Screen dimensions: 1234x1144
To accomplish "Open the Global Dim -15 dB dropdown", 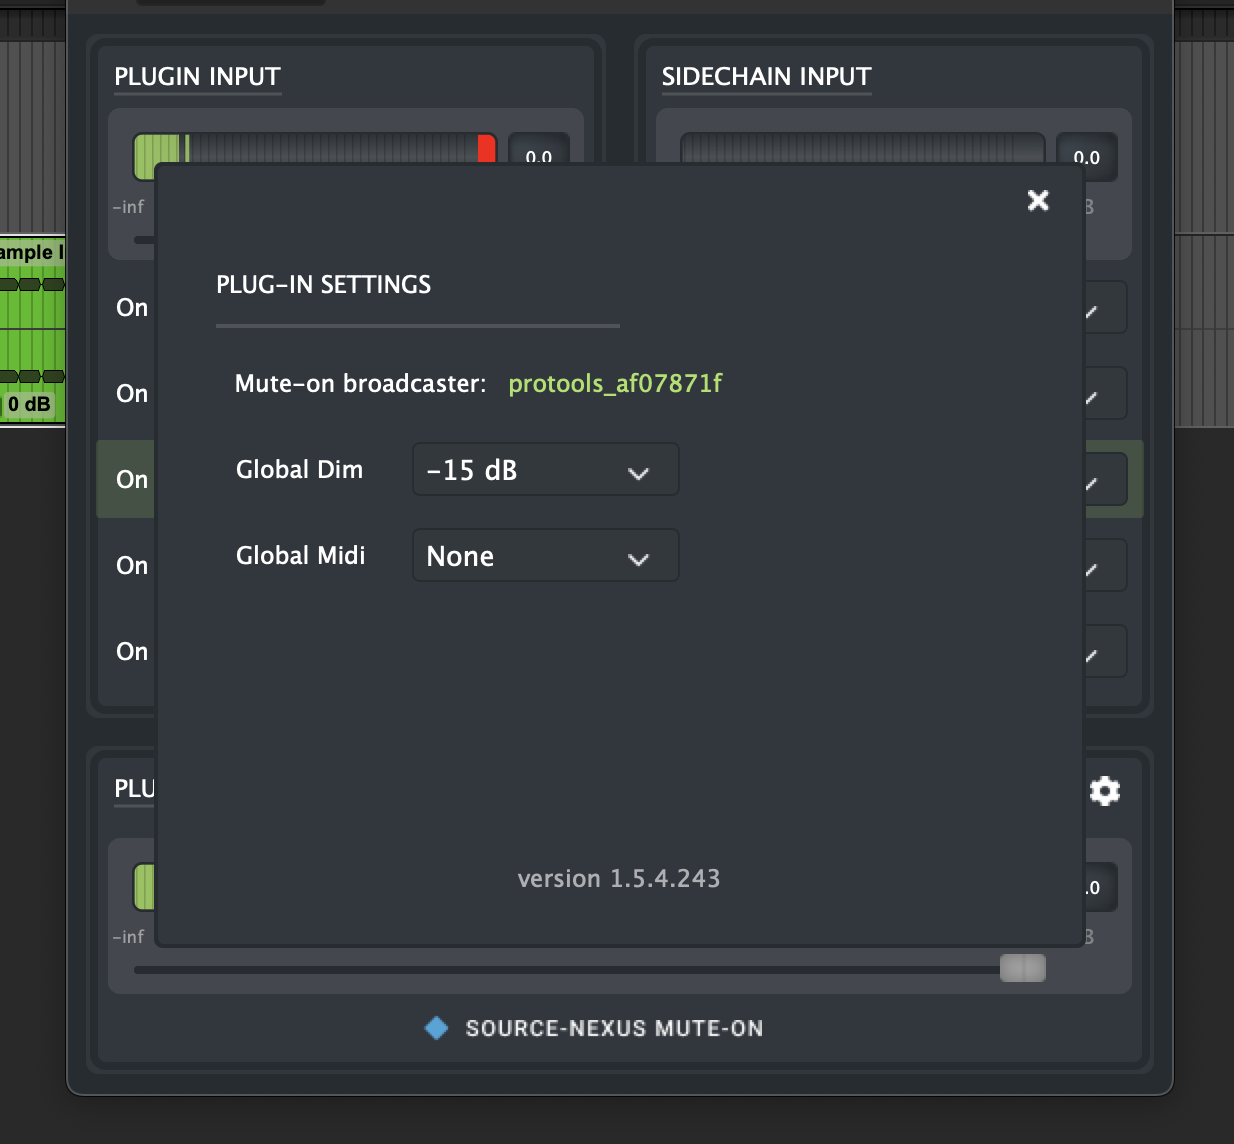I will coord(545,470).
